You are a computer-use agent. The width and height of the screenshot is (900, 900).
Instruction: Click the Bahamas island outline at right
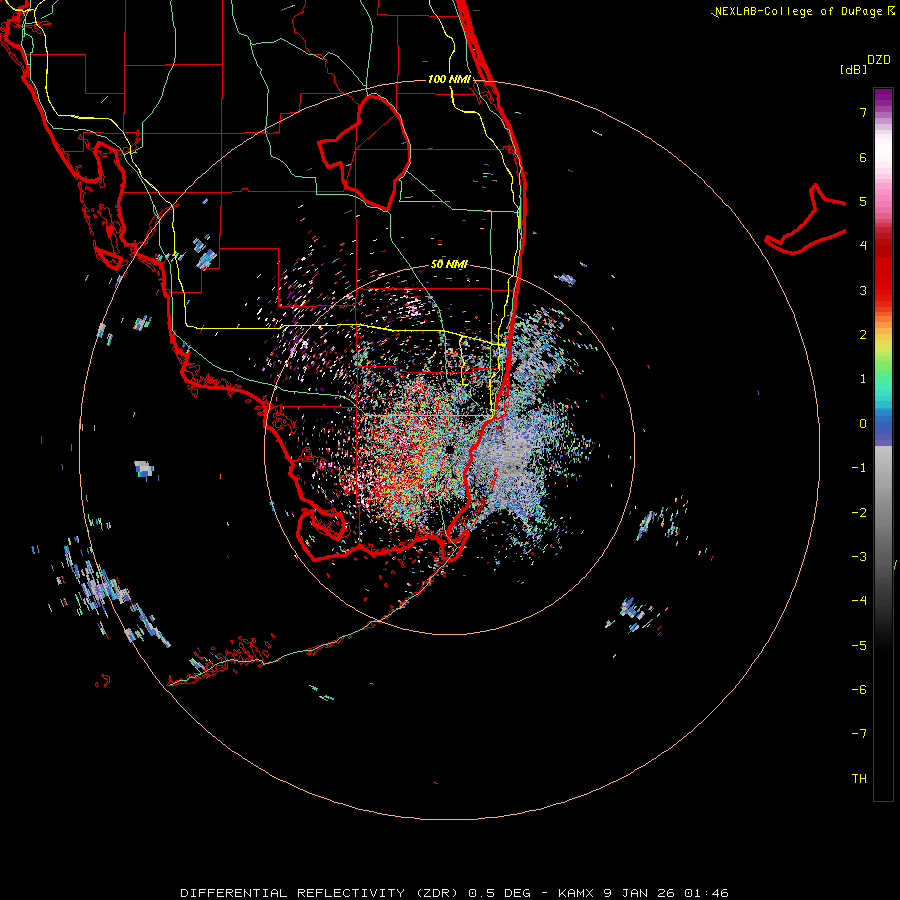pyautogui.click(x=806, y=220)
